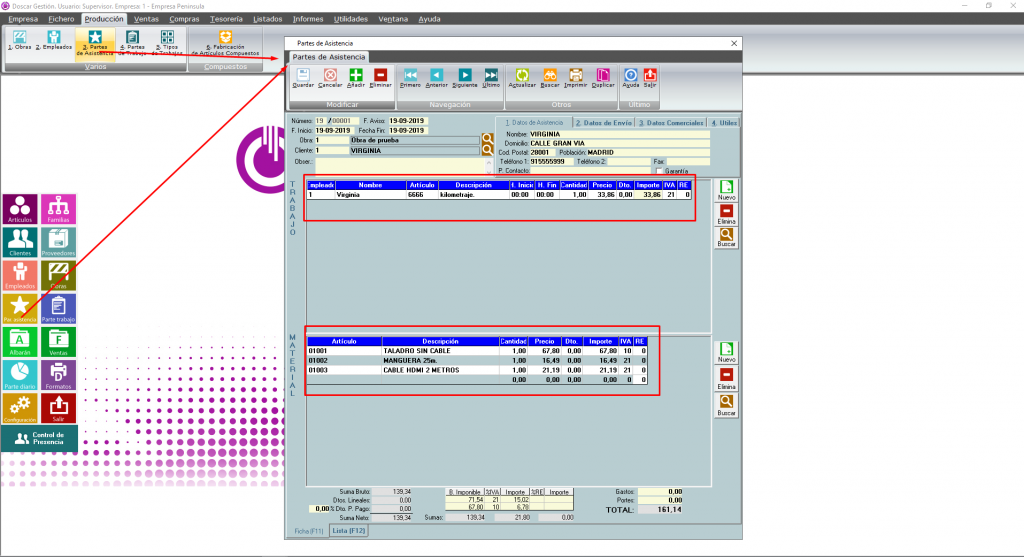Open Tipos de Trabajos ribbon icon
Viewport: 1024px width, 557px height.
pyautogui.click(x=167, y=43)
